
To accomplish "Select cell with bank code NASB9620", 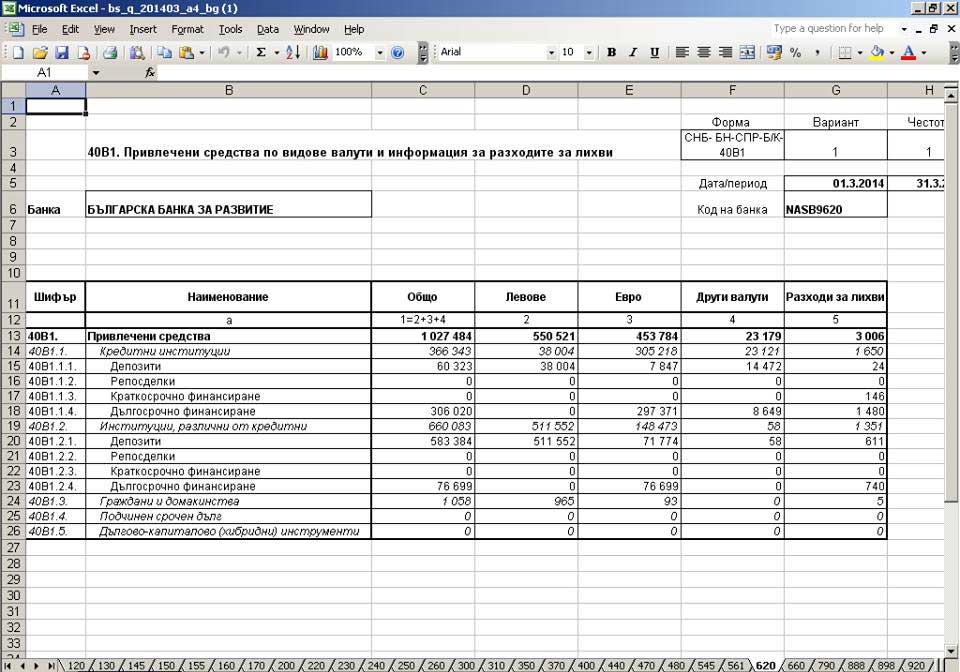I will [835, 204].
